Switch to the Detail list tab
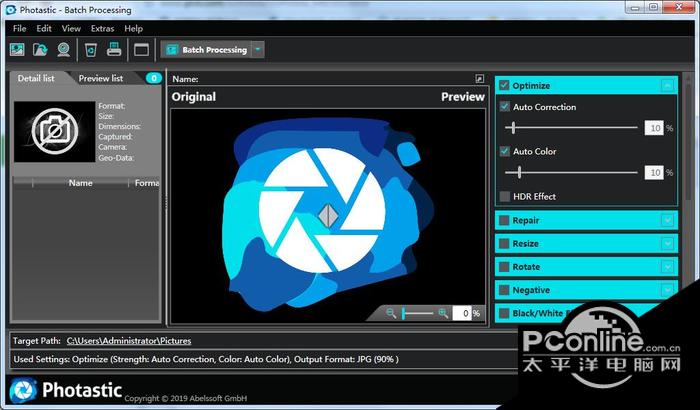This screenshot has width=700, height=410. [x=36, y=78]
